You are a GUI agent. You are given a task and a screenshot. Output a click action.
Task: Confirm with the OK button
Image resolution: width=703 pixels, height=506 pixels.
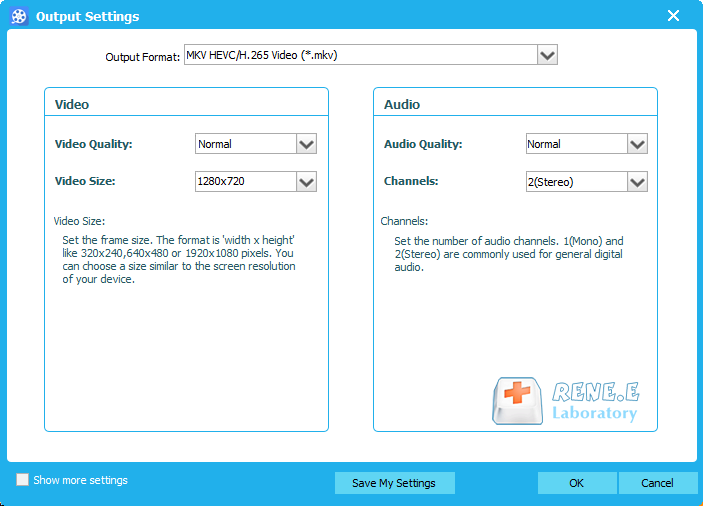coord(577,483)
